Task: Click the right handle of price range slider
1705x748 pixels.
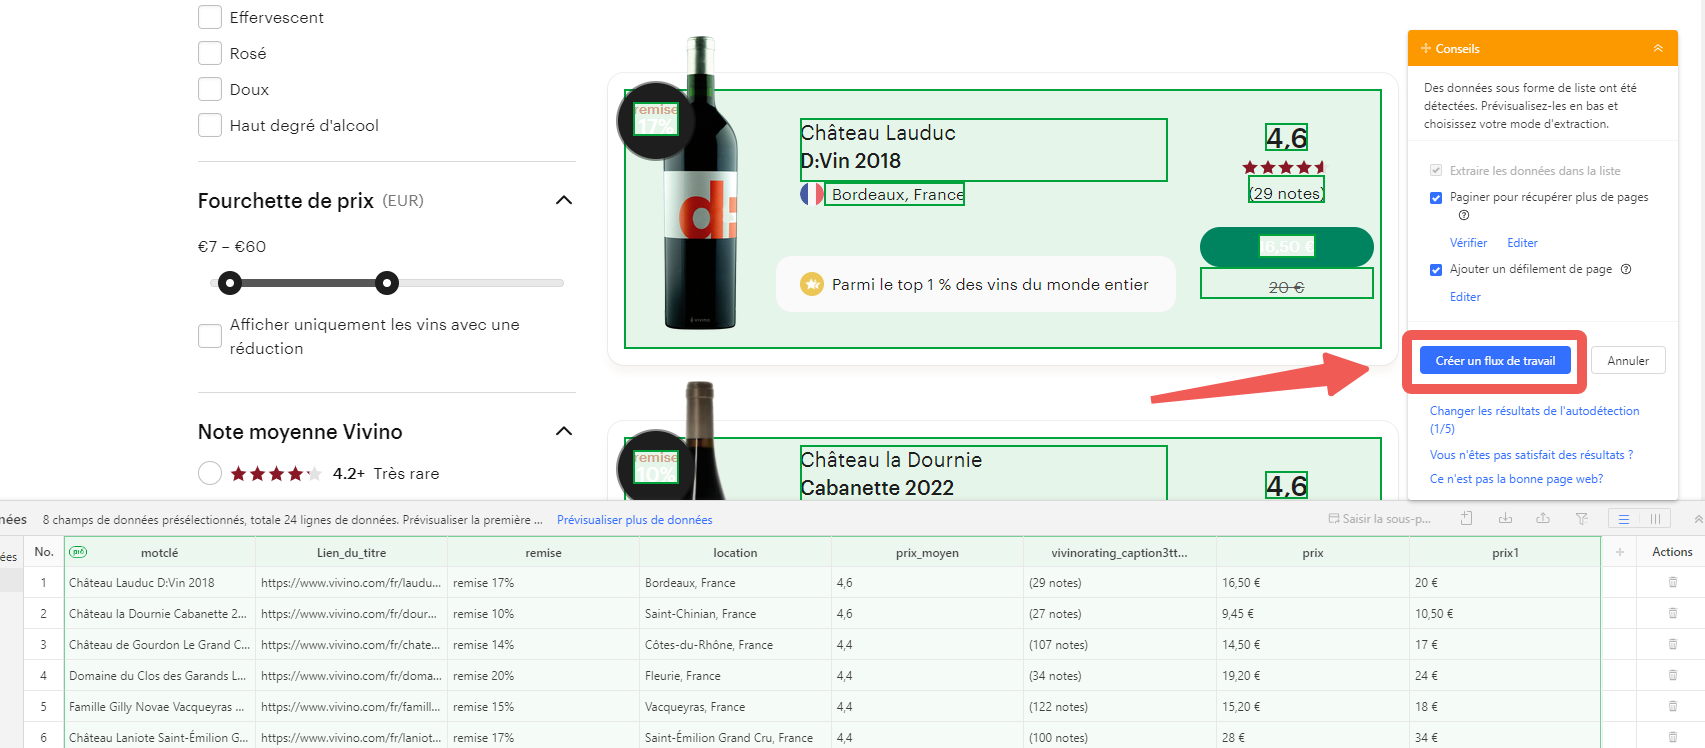Action: [x=387, y=283]
